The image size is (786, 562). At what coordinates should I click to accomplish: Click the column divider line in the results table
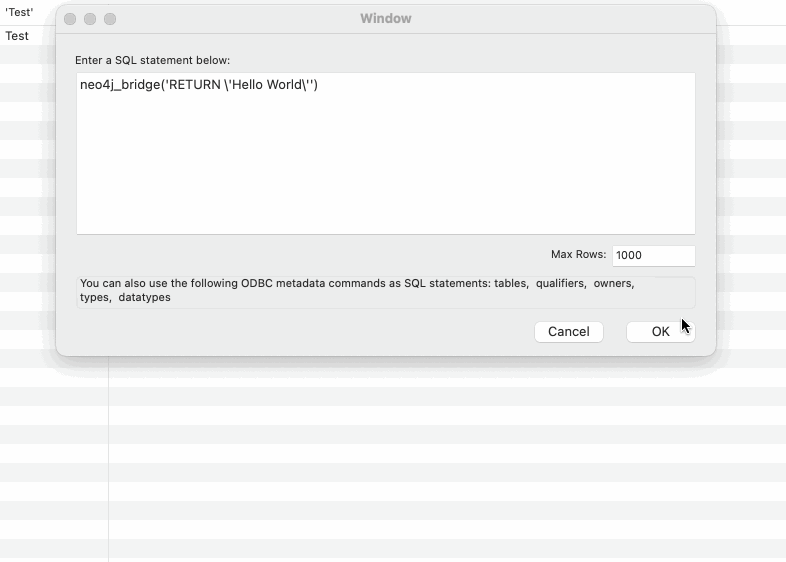point(108,459)
